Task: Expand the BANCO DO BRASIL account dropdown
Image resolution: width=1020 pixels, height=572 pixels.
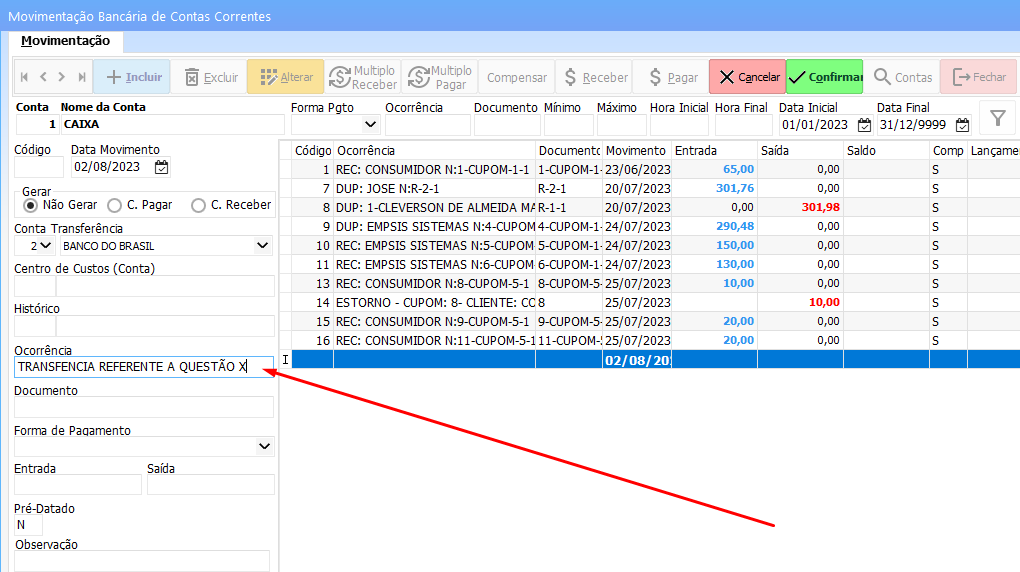Action: (262, 246)
